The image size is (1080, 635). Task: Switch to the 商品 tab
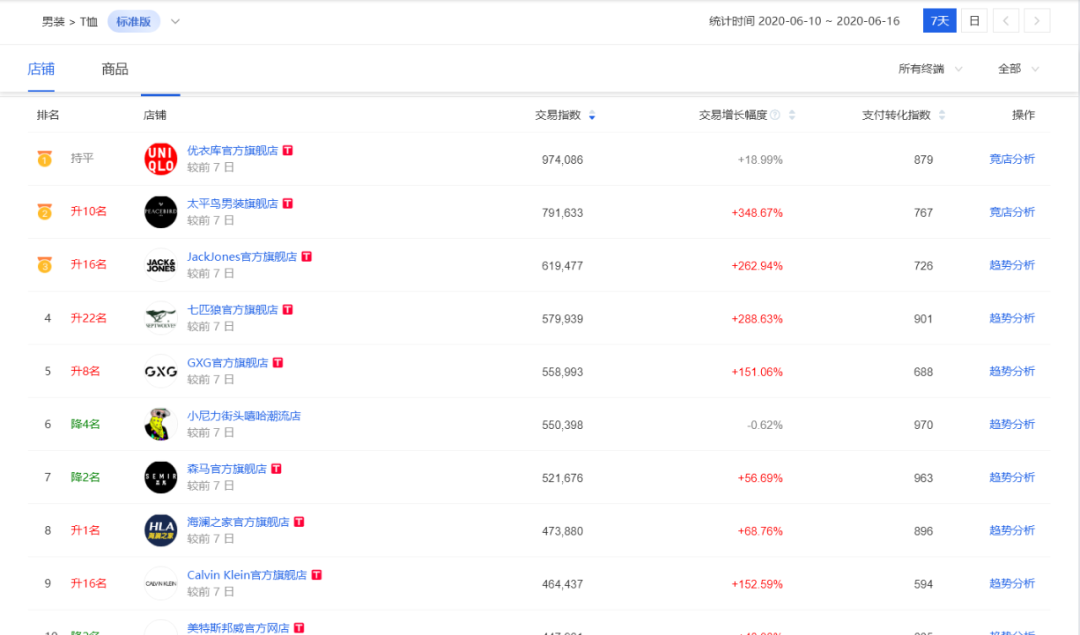(x=115, y=69)
